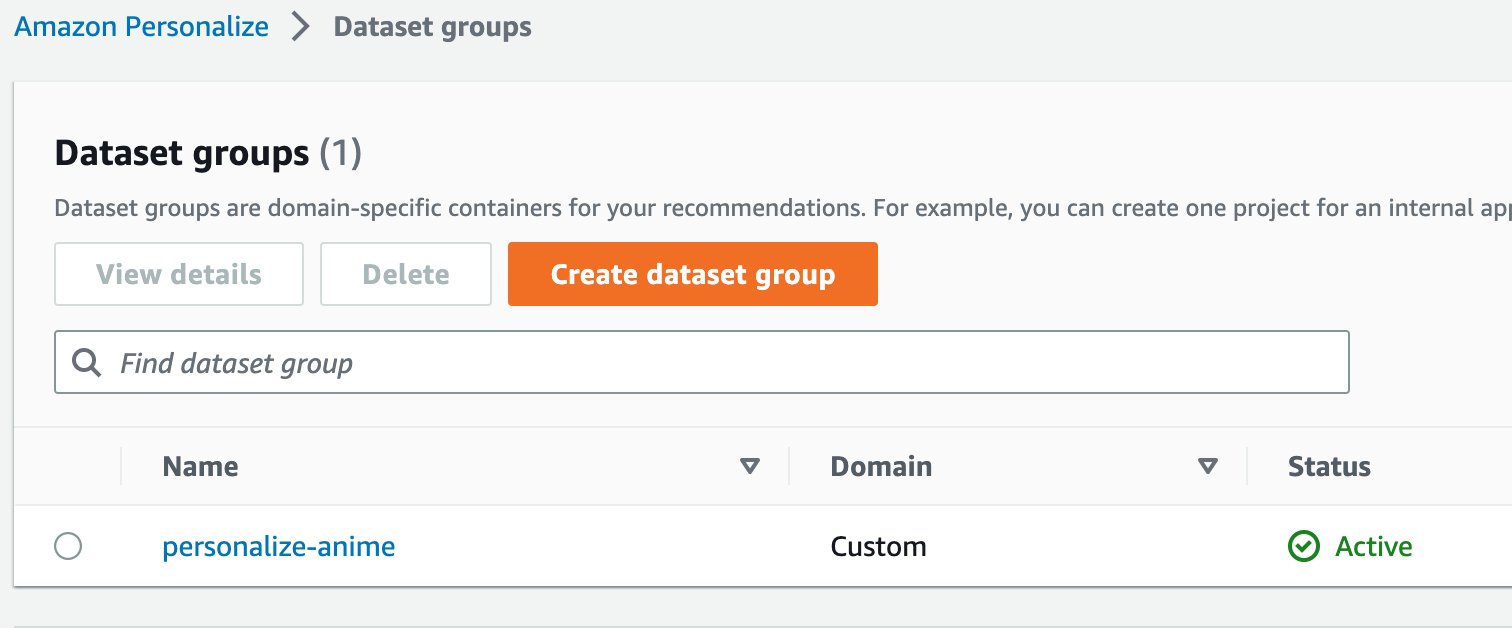This screenshot has height=628, width=1512.
Task: Click the Delete button
Action: (x=406, y=274)
